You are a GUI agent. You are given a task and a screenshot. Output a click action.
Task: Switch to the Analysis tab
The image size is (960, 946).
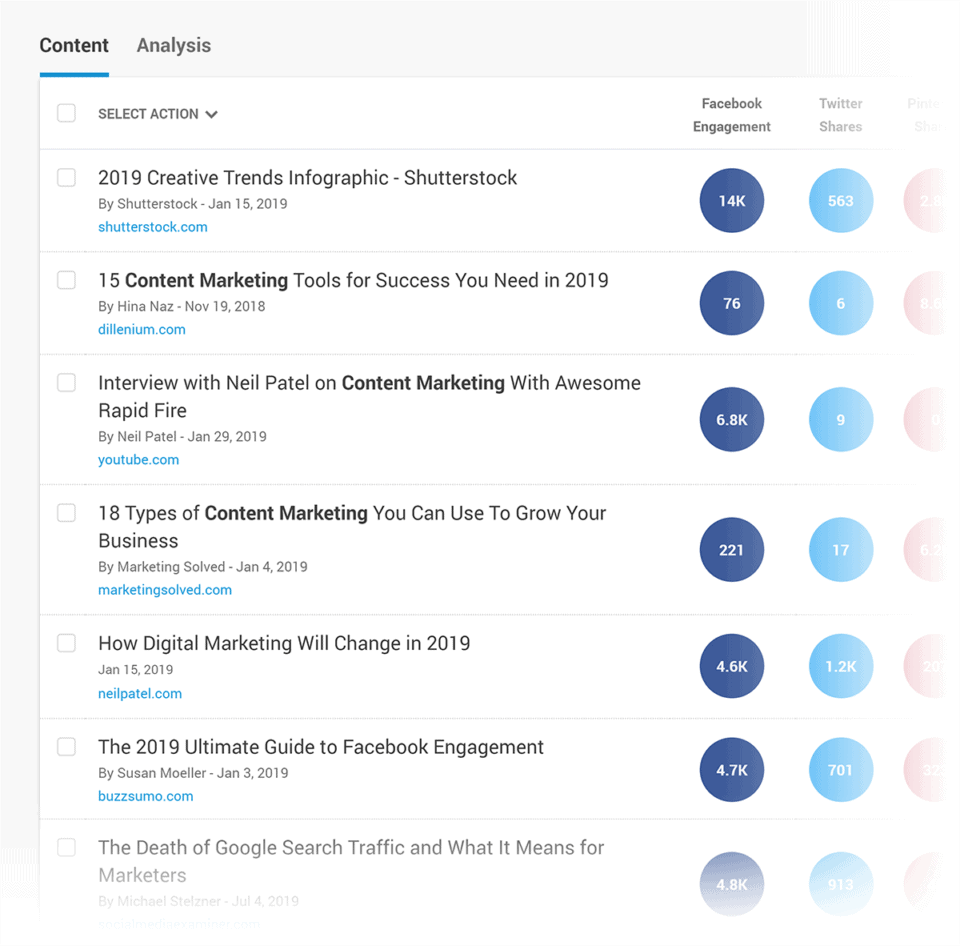pos(173,45)
